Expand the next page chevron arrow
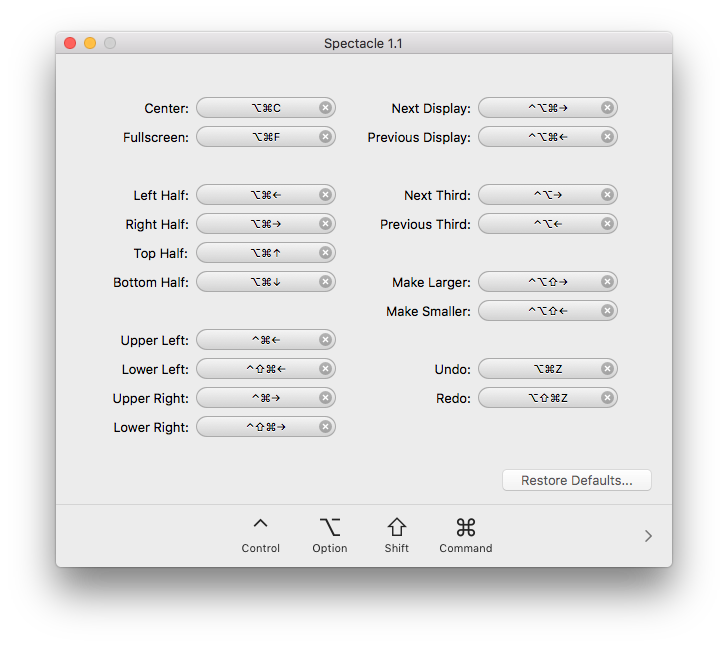 648,536
